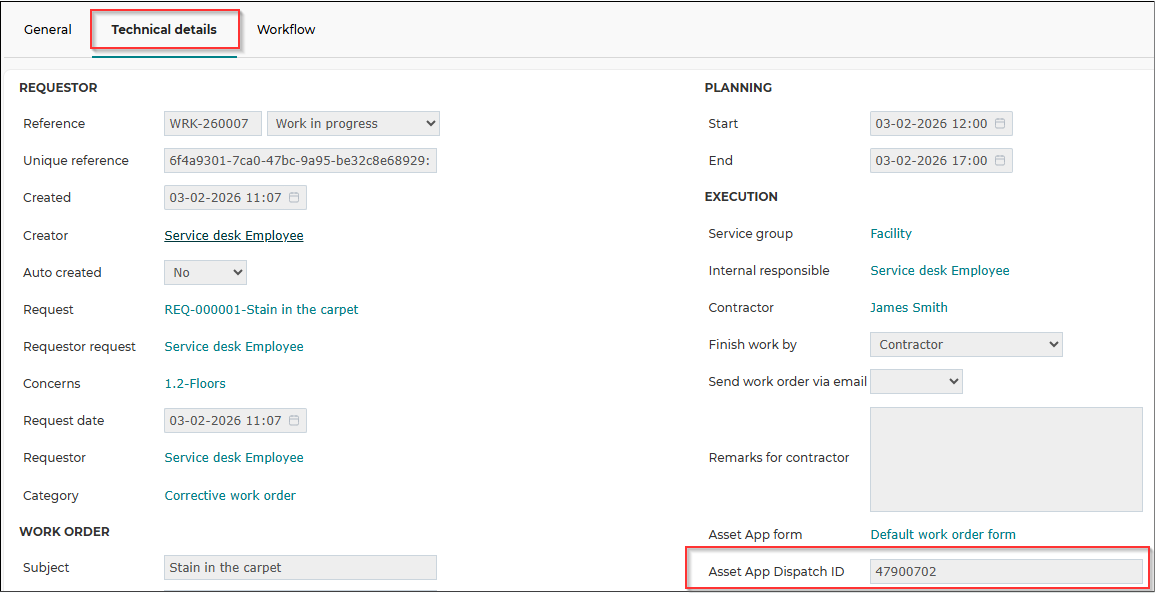Switch to the General tab
The width and height of the screenshot is (1155, 593).
(x=48, y=30)
